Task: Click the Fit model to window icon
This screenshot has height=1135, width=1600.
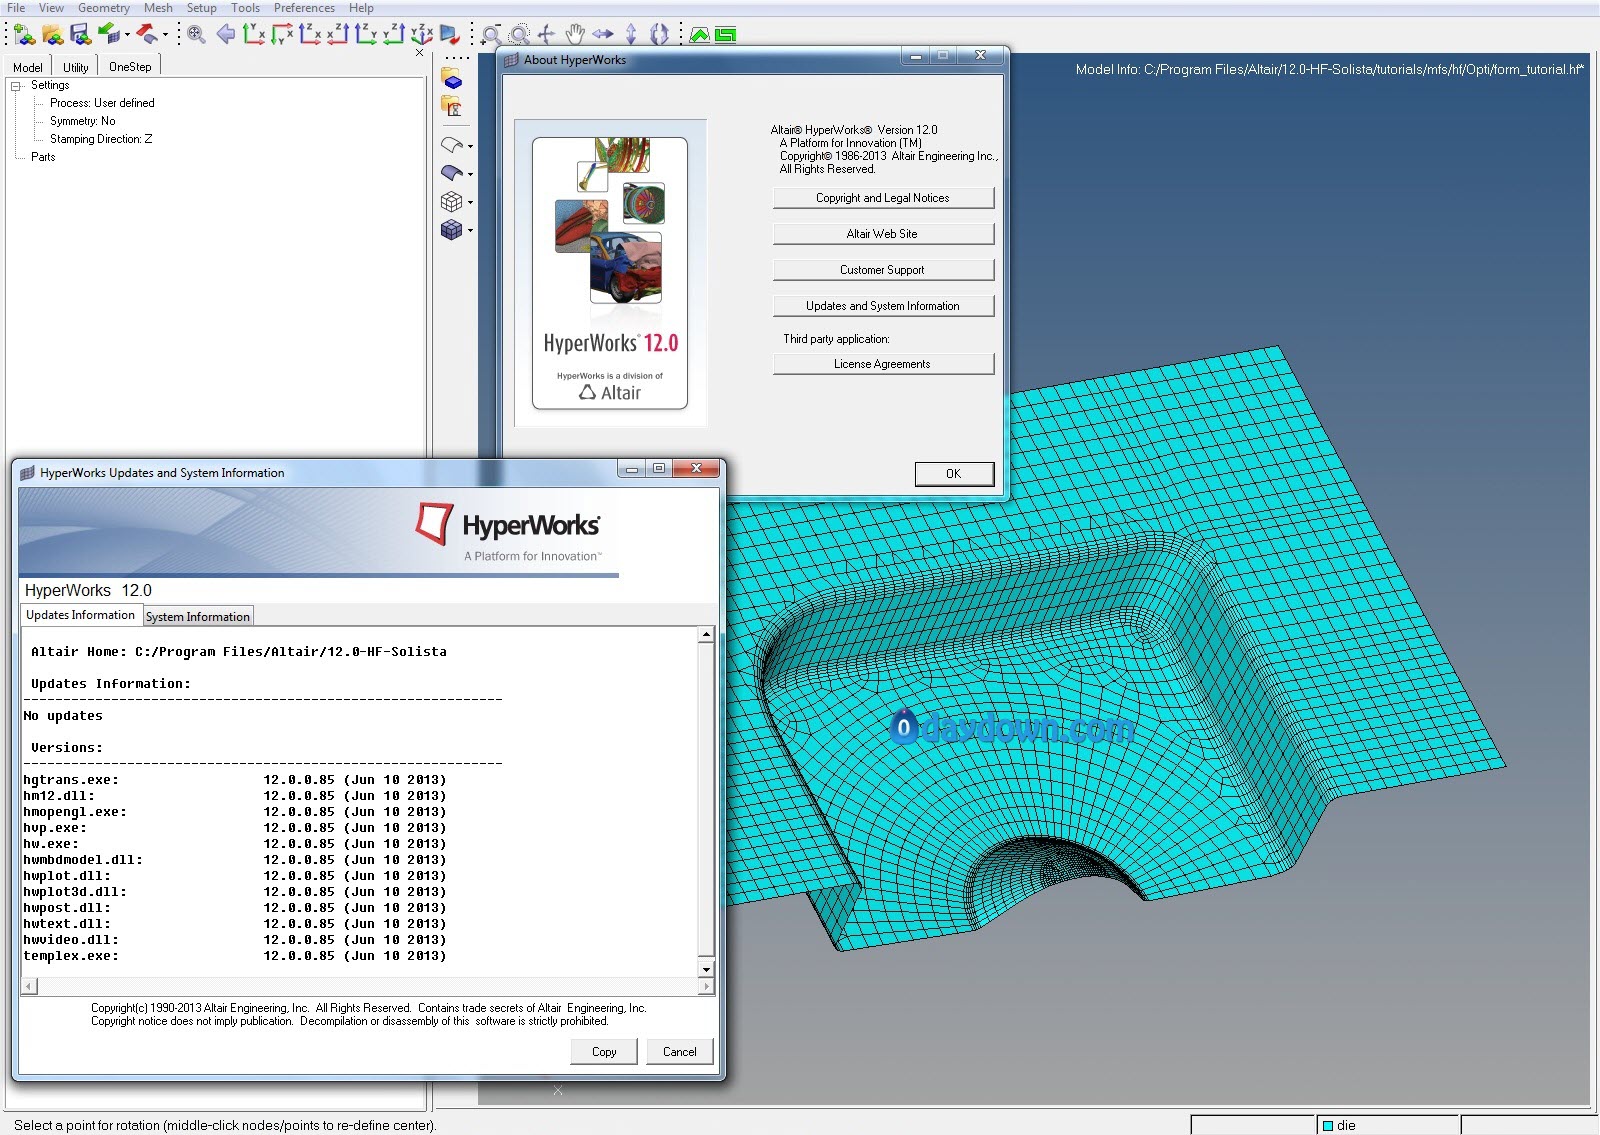Action: (x=196, y=35)
